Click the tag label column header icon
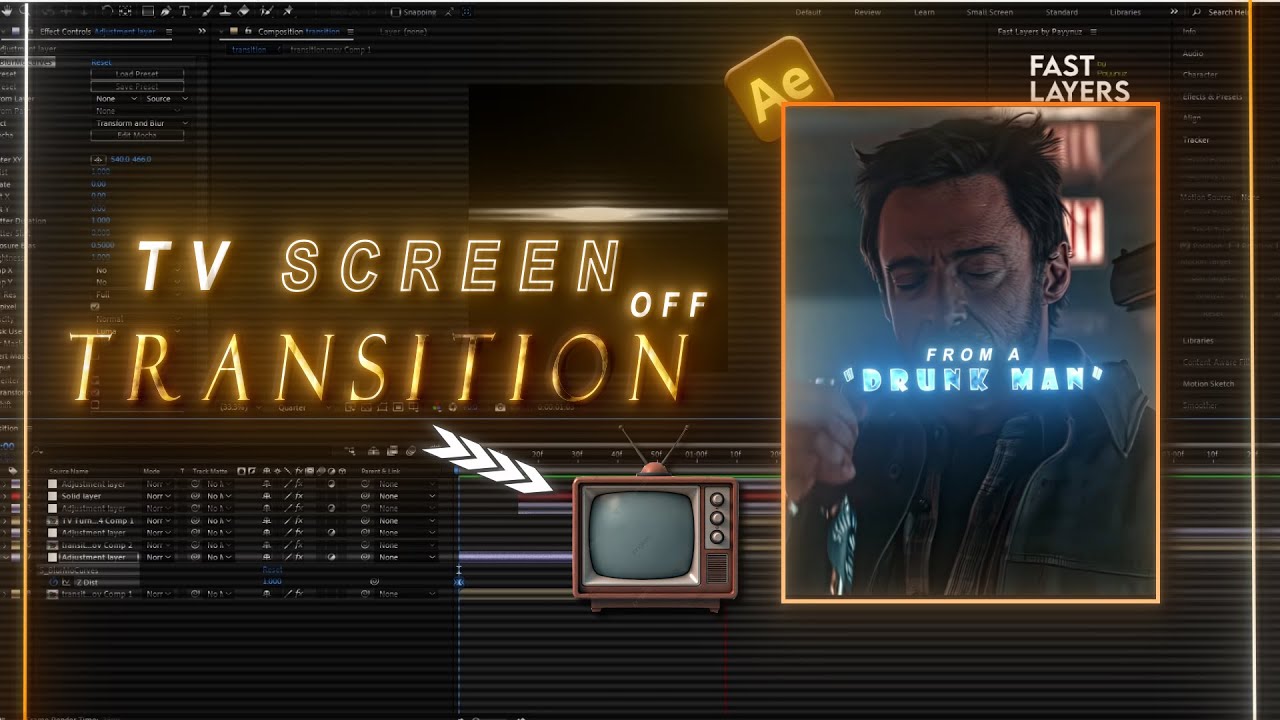Viewport: 1280px width, 720px height. (x=13, y=471)
